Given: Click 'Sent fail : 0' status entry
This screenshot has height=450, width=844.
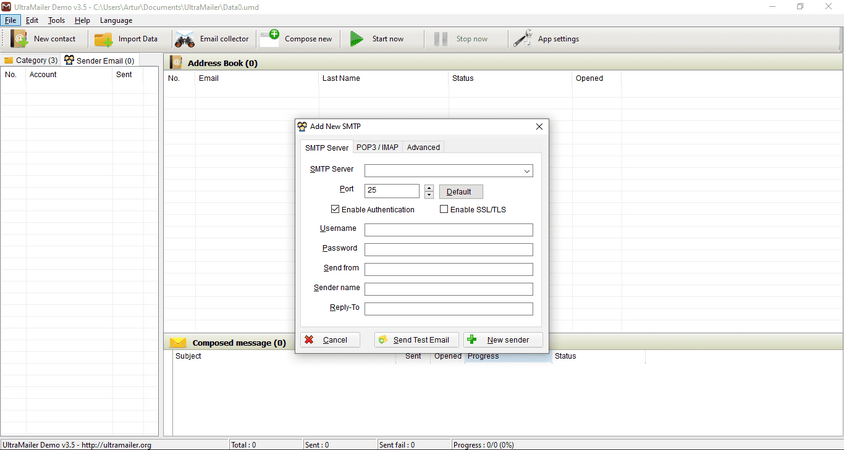Looking at the screenshot, I should (x=397, y=445).
